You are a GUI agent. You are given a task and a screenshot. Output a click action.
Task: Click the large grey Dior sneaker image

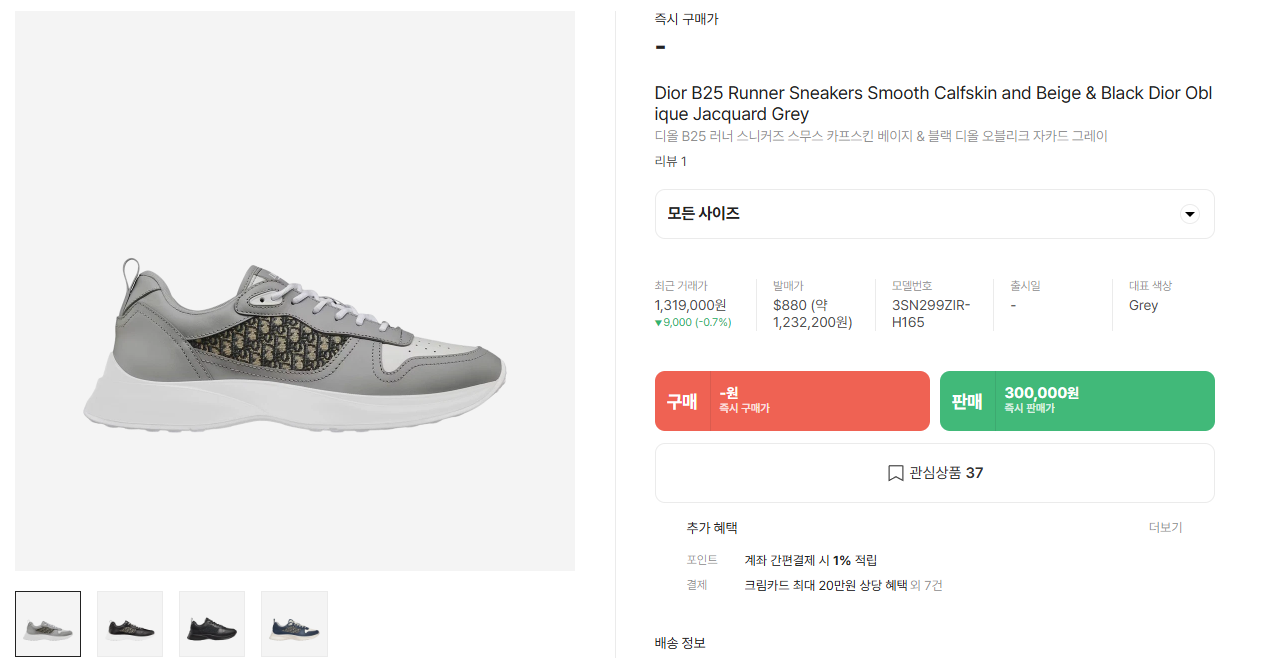coord(295,345)
